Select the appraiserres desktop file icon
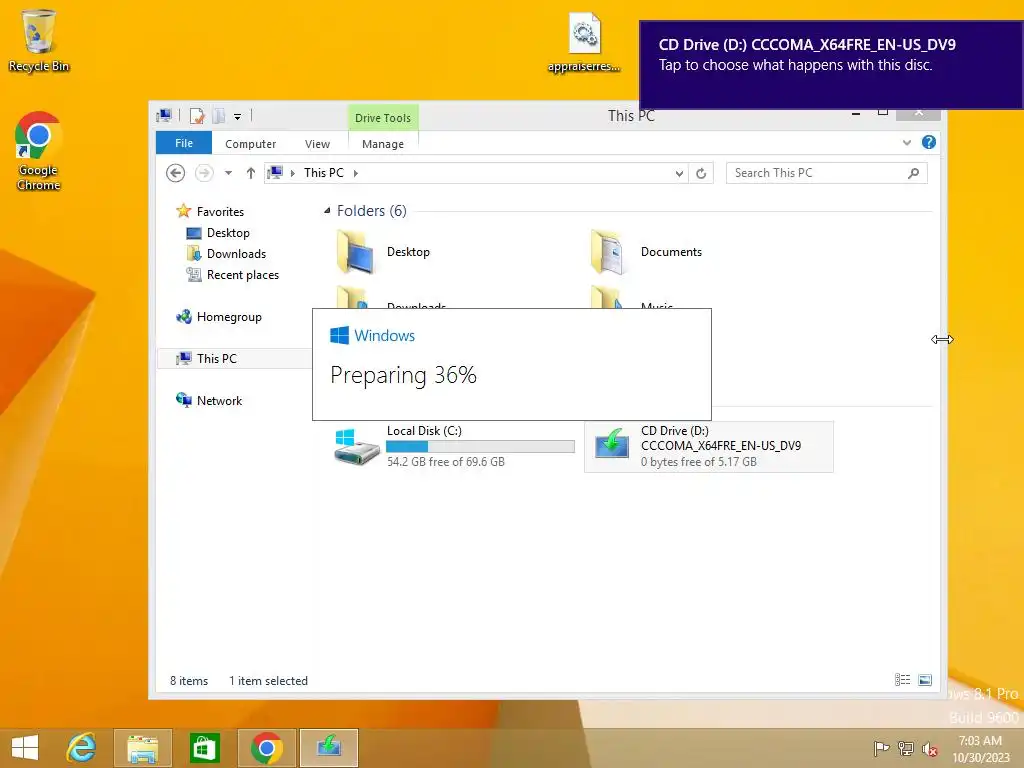This screenshot has width=1024, height=768. (x=584, y=42)
